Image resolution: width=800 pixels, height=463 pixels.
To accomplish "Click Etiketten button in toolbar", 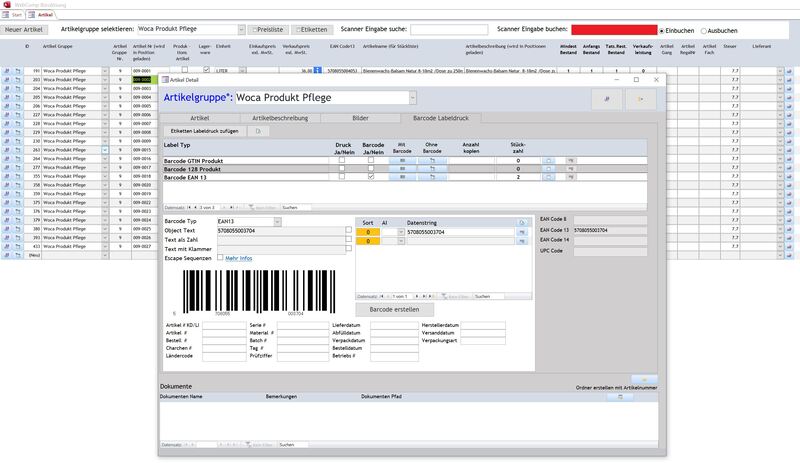I will tap(312, 30).
